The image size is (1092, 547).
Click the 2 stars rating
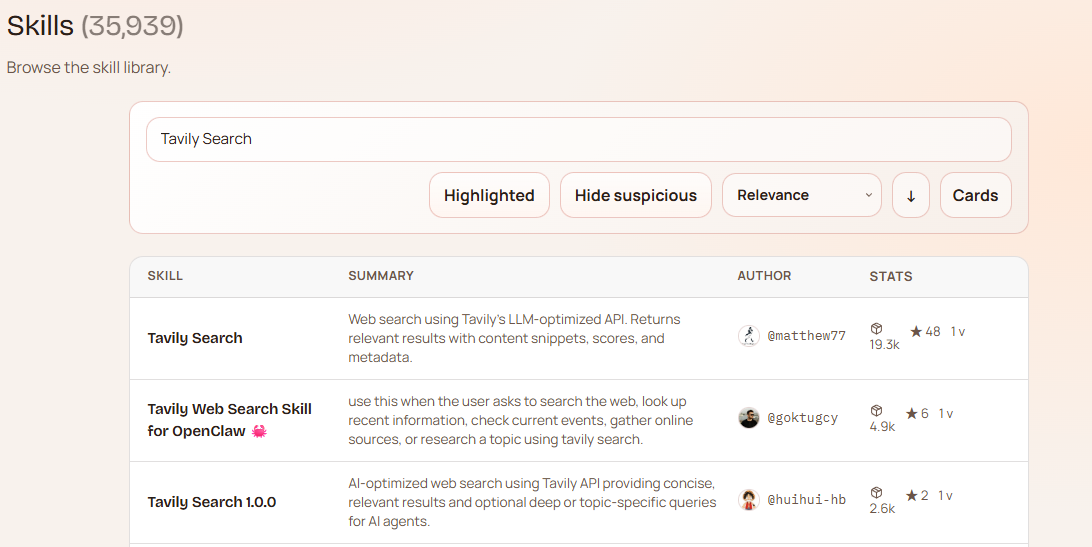[x=917, y=496]
